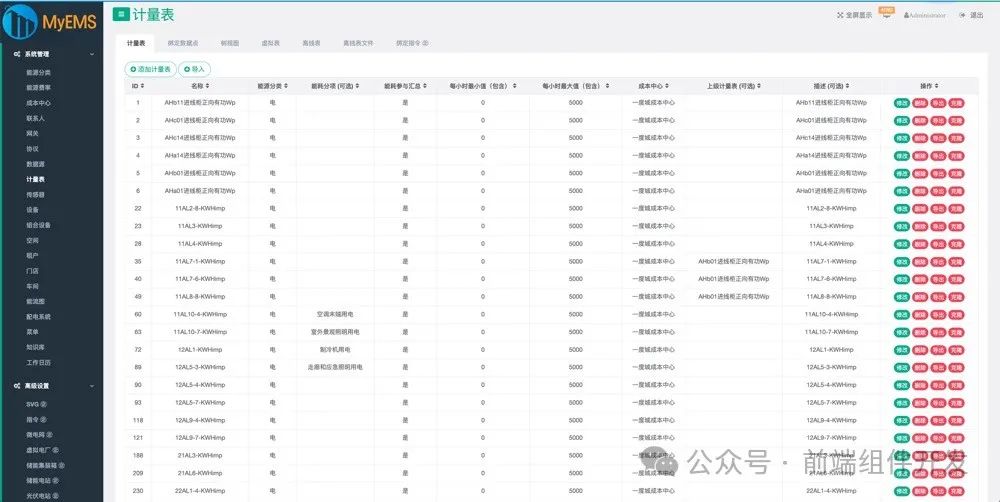Click the plus icon in 添加计量表

133,69
